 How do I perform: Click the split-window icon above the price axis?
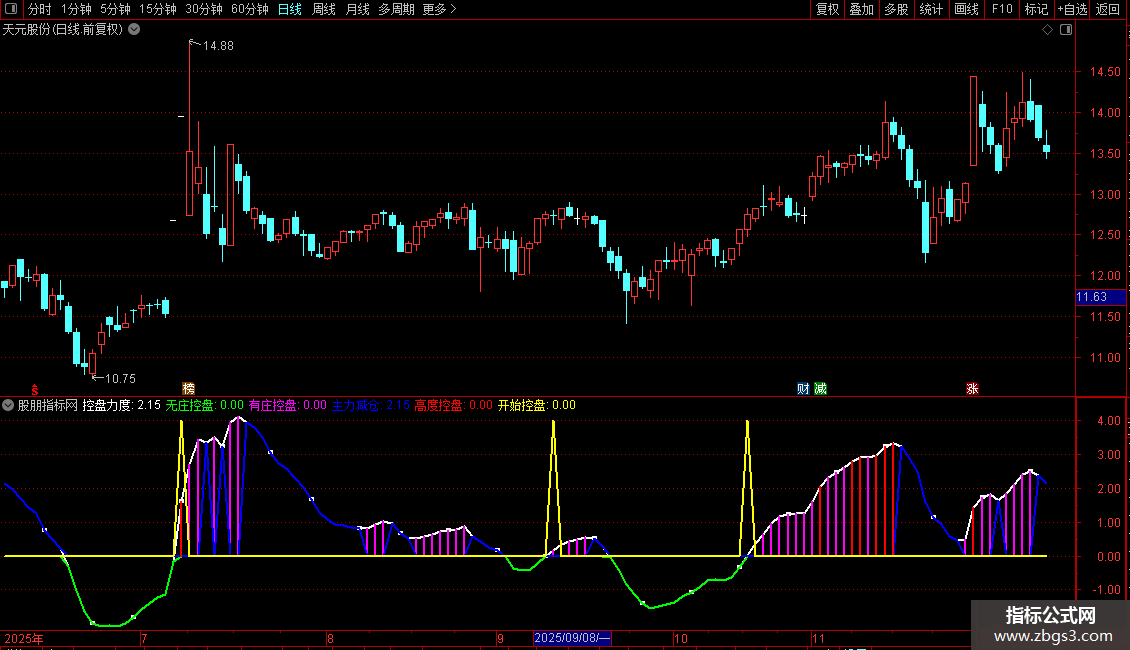click(x=1066, y=30)
